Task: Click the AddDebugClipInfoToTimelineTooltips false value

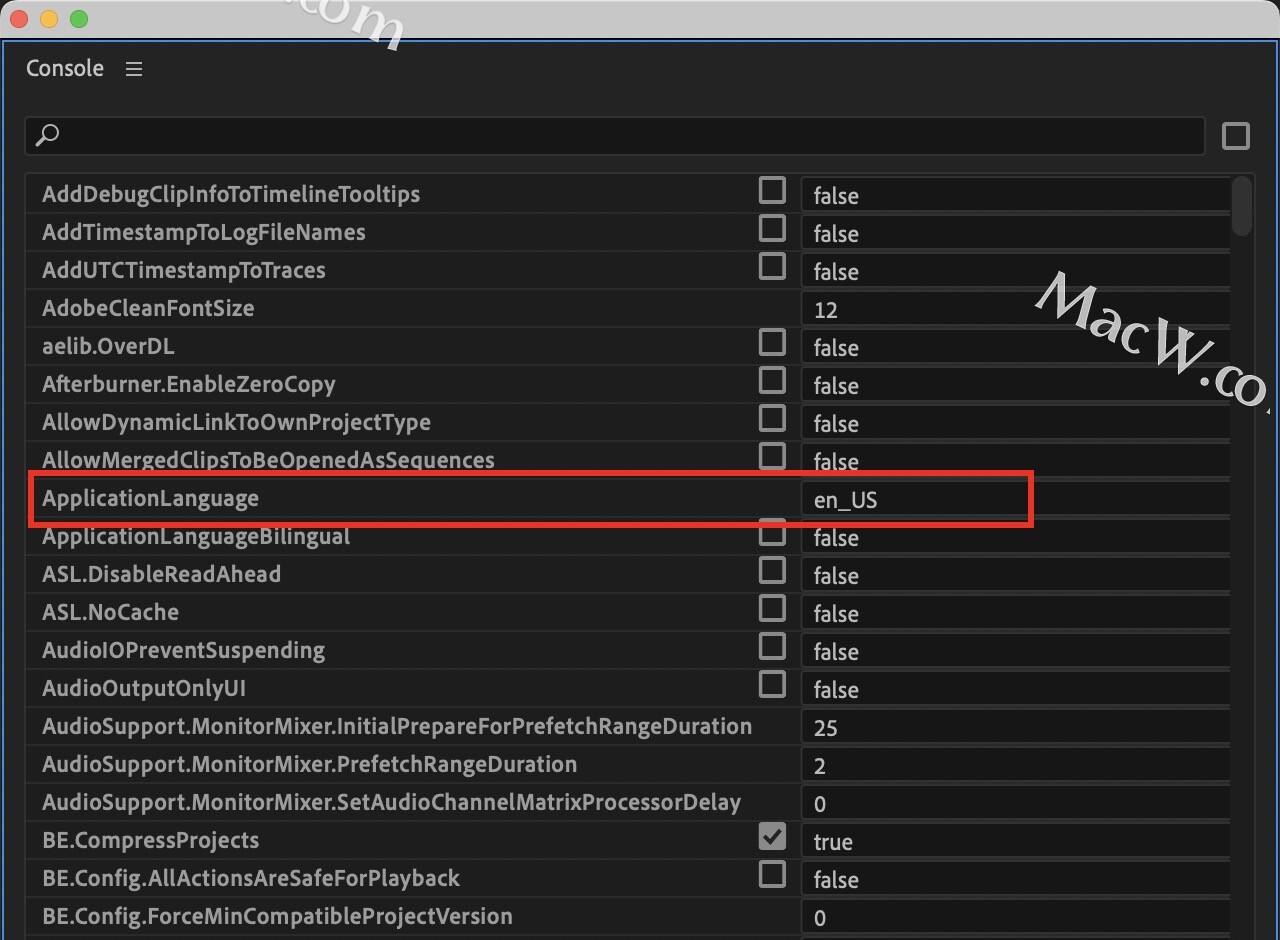Action: [1016, 195]
